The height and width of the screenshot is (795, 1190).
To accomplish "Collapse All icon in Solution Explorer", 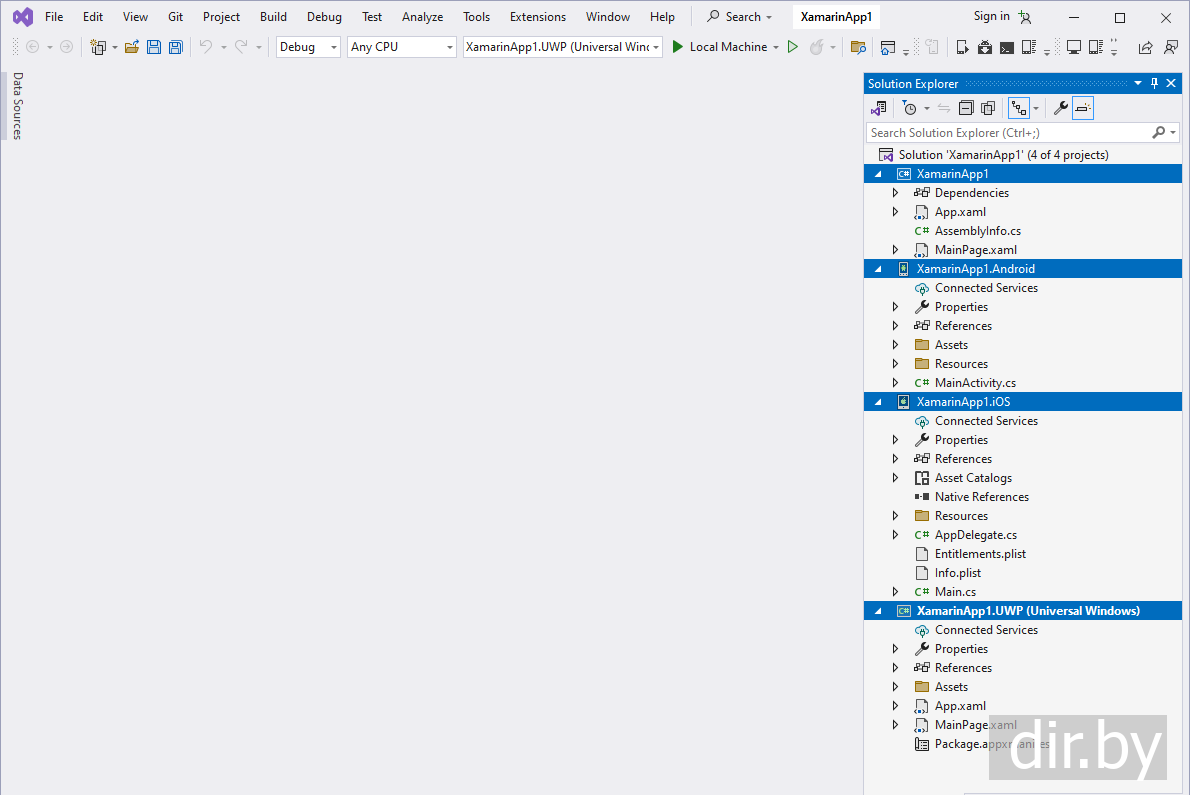I will point(965,108).
